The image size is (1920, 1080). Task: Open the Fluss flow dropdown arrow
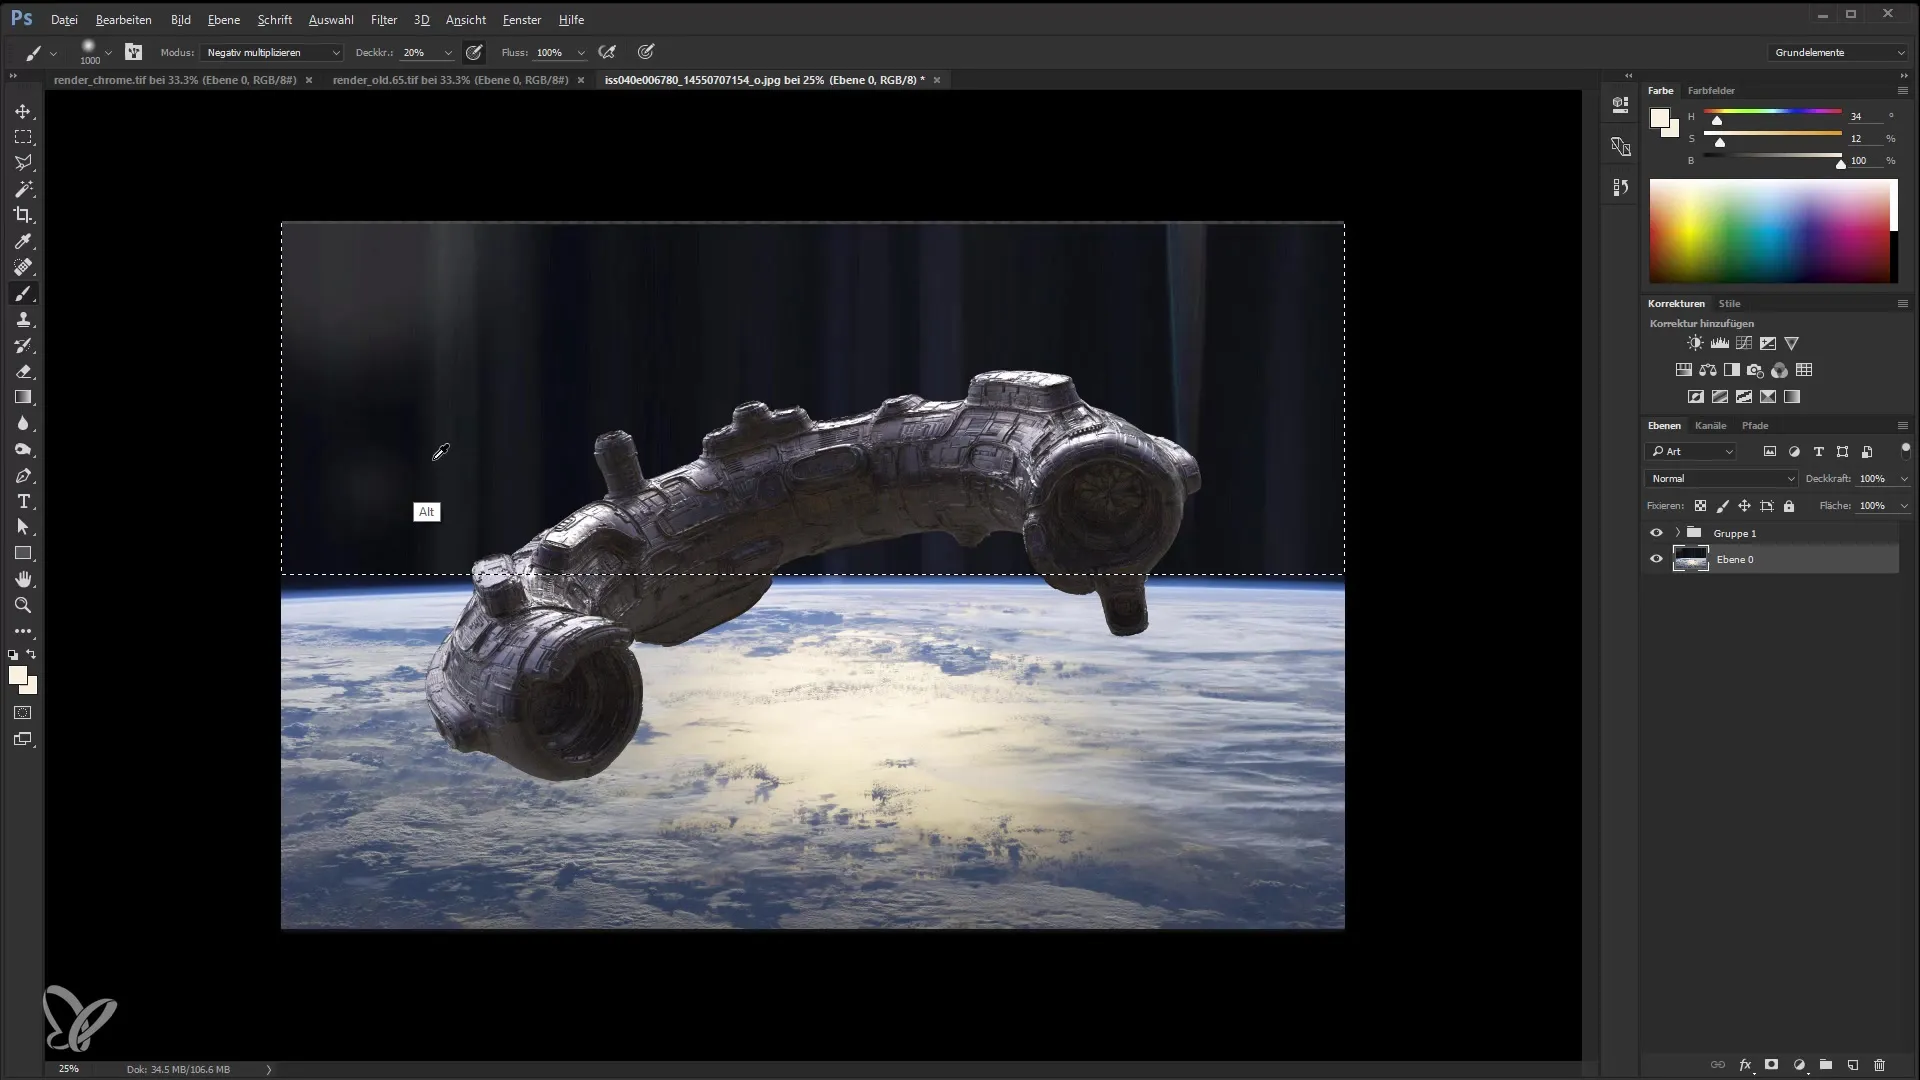tap(581, 53)
